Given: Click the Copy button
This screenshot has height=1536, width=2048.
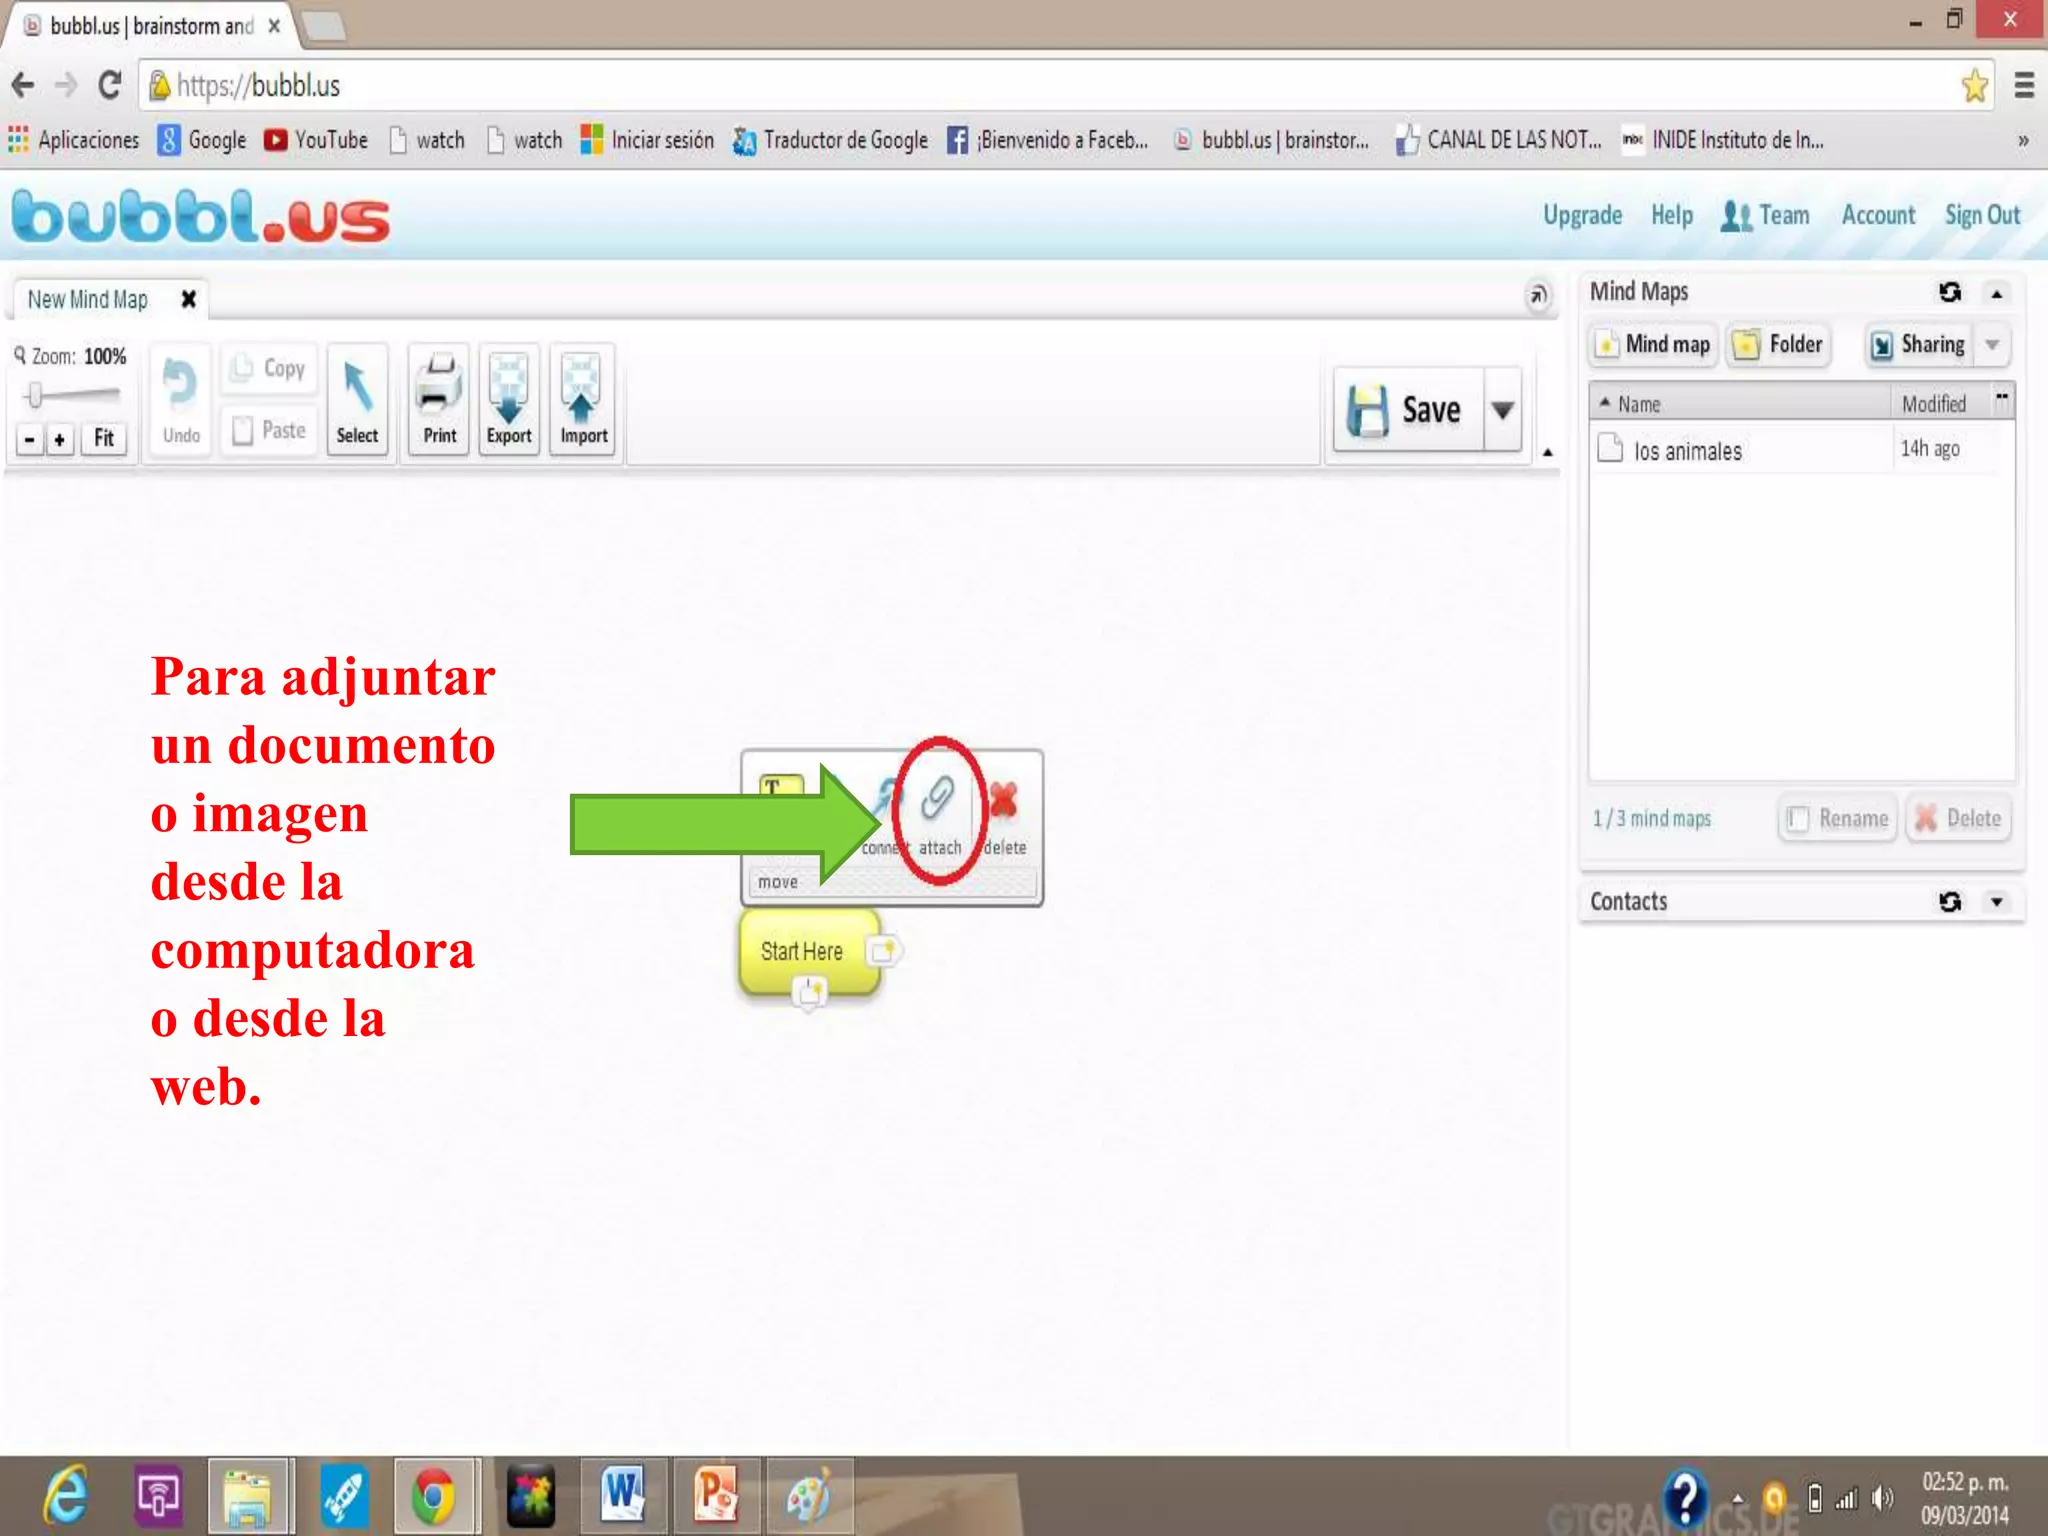Looking at the screenshot, I should [268, 369].
